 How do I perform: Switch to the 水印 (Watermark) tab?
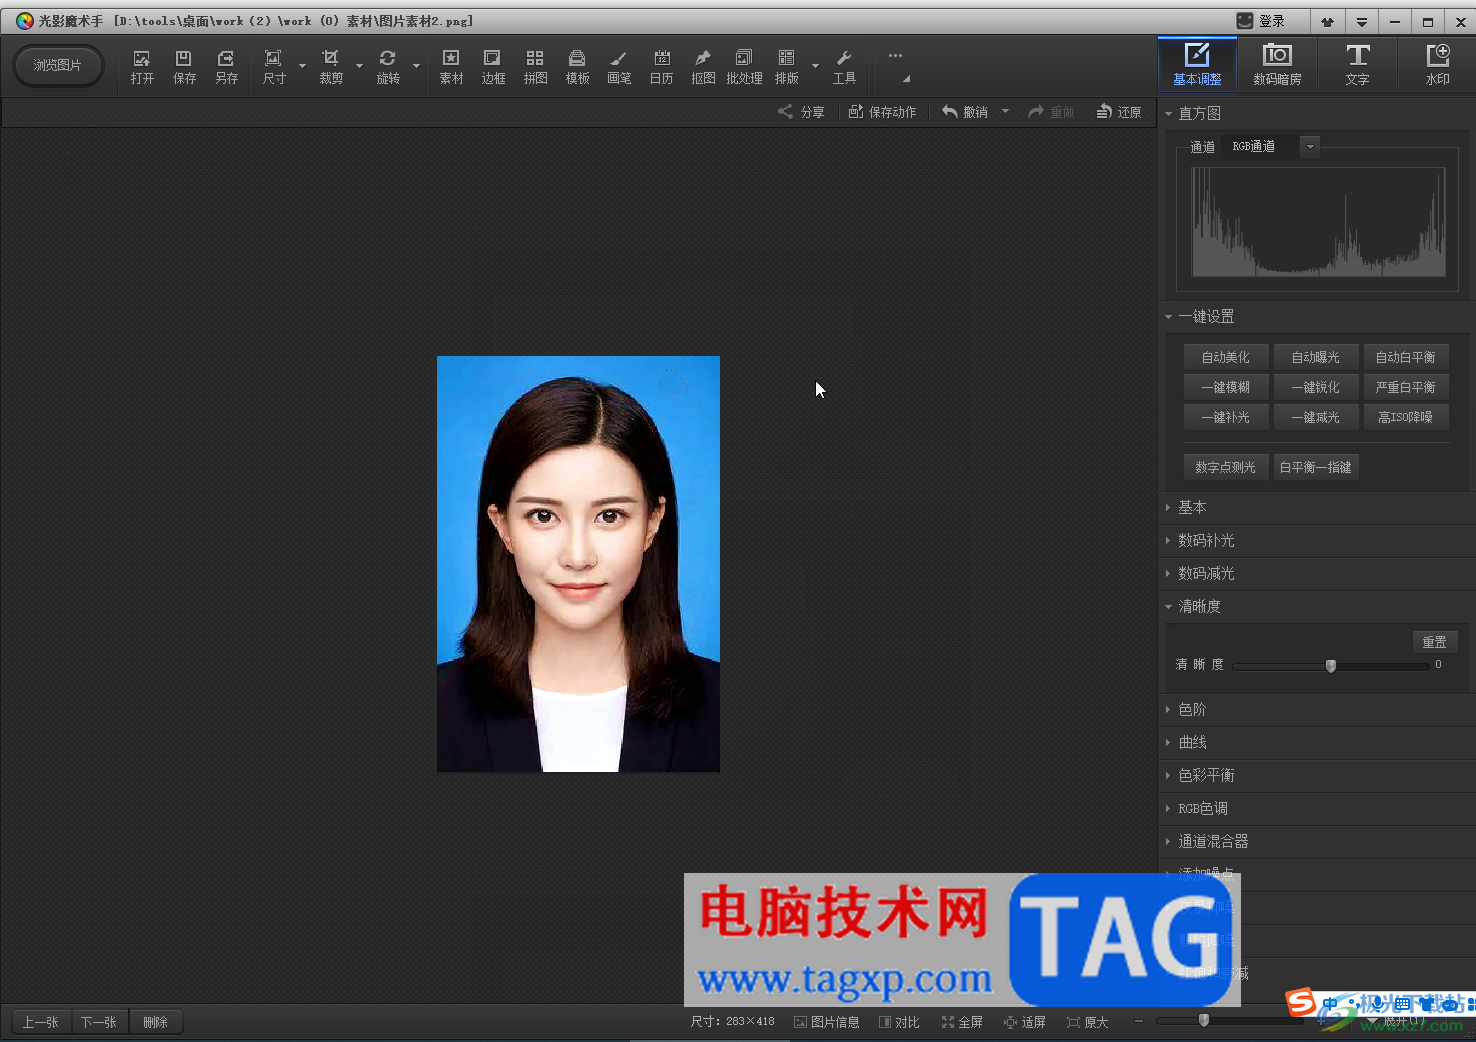tap(1437, 64)
